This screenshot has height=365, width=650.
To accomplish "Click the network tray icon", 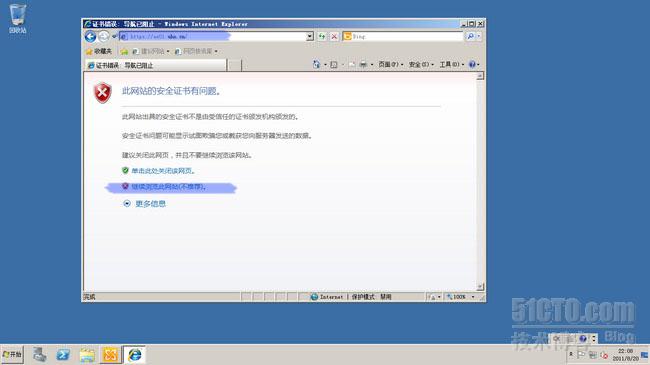I will (x=593, y=355).
